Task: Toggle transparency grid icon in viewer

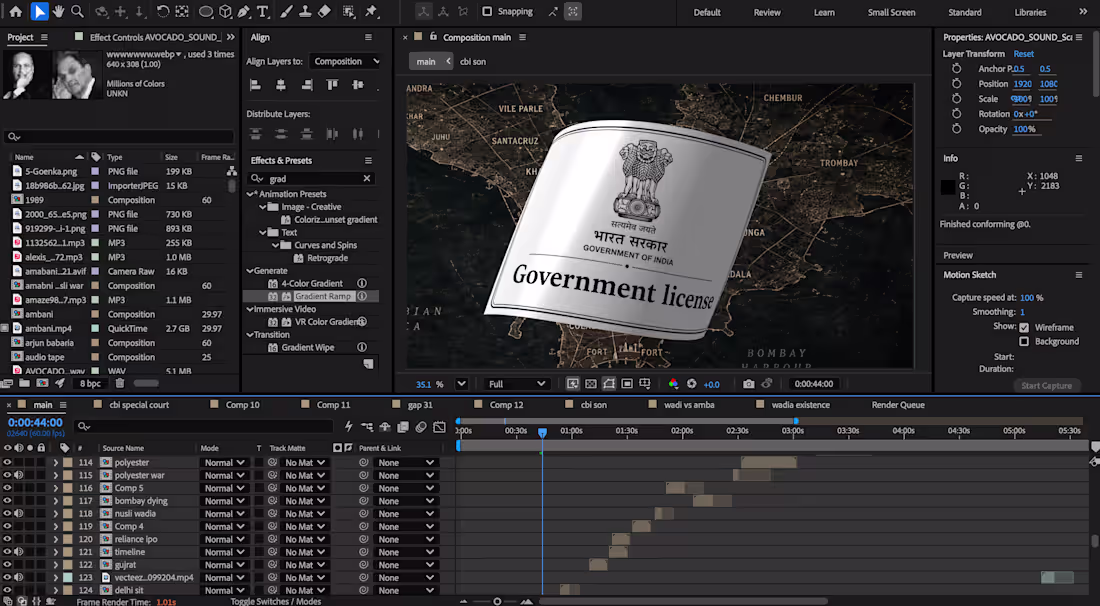Action: click(x=591, y=384)
